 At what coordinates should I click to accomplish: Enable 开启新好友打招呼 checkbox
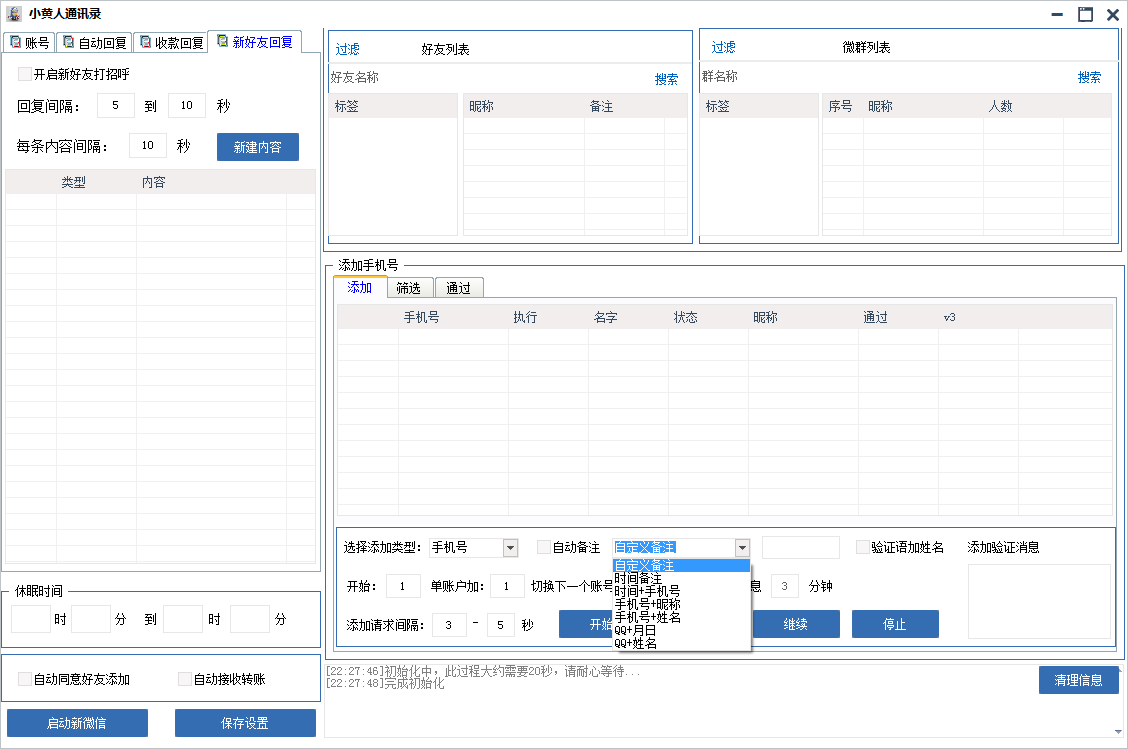point(25,74)
